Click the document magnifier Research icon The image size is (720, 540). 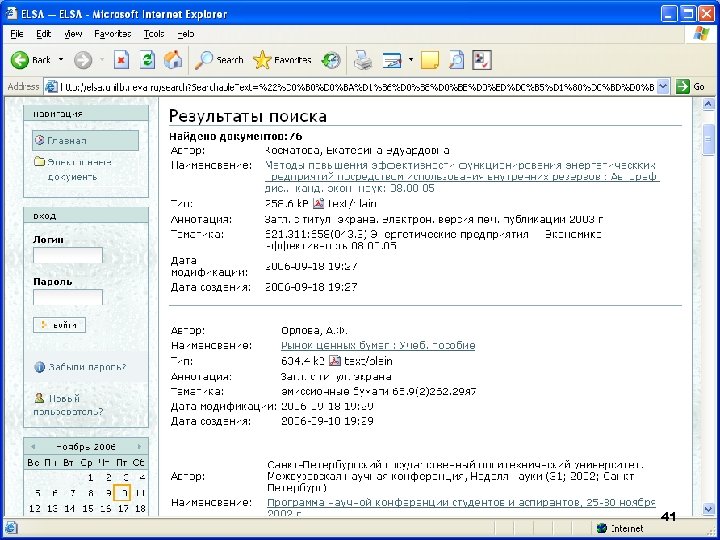pyautogui.click(x=456, y=60)
